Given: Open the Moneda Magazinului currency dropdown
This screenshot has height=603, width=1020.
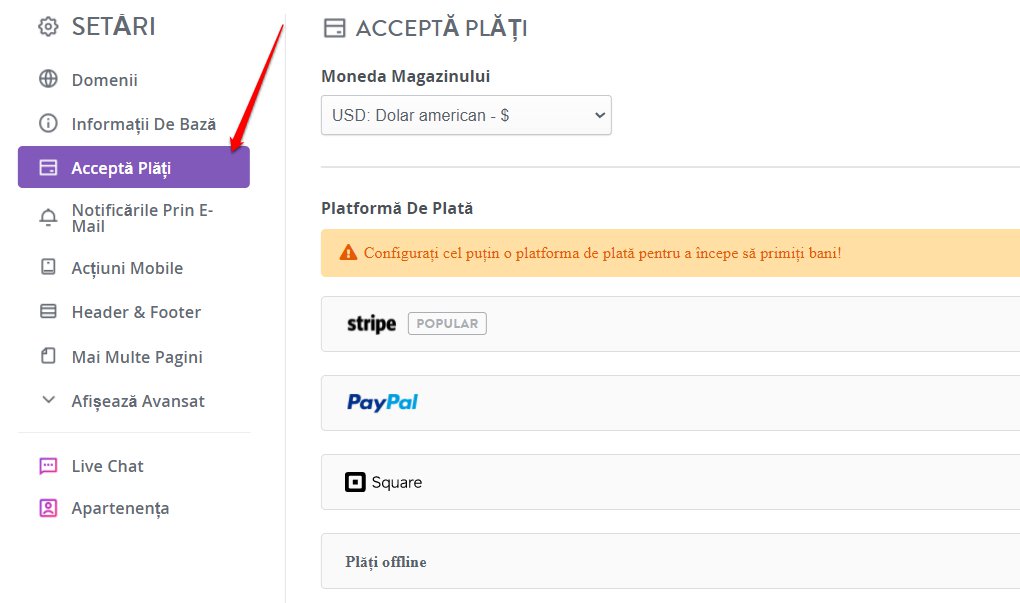Looking at the screenshot, I should coord(466,115).
